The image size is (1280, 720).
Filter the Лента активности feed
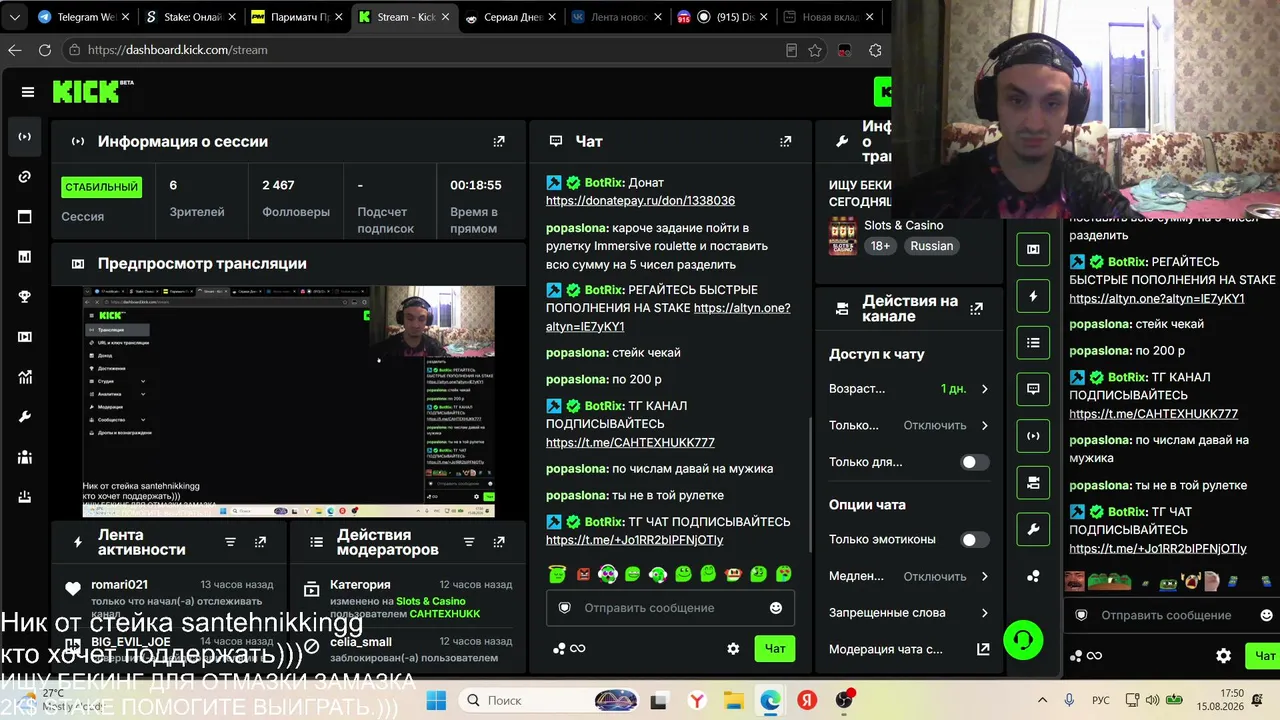[x=230, y=542]
